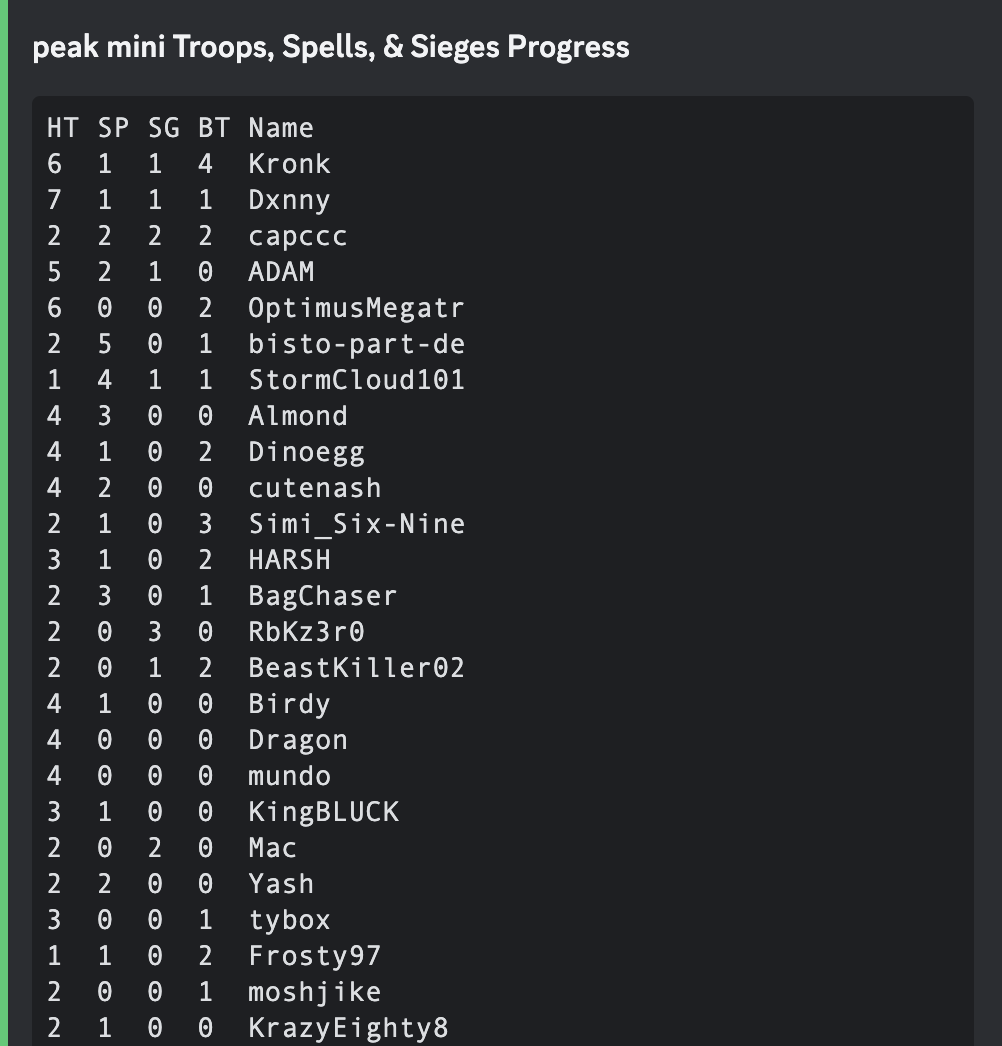Select the Kronk player name

click(x=289, y=164)
